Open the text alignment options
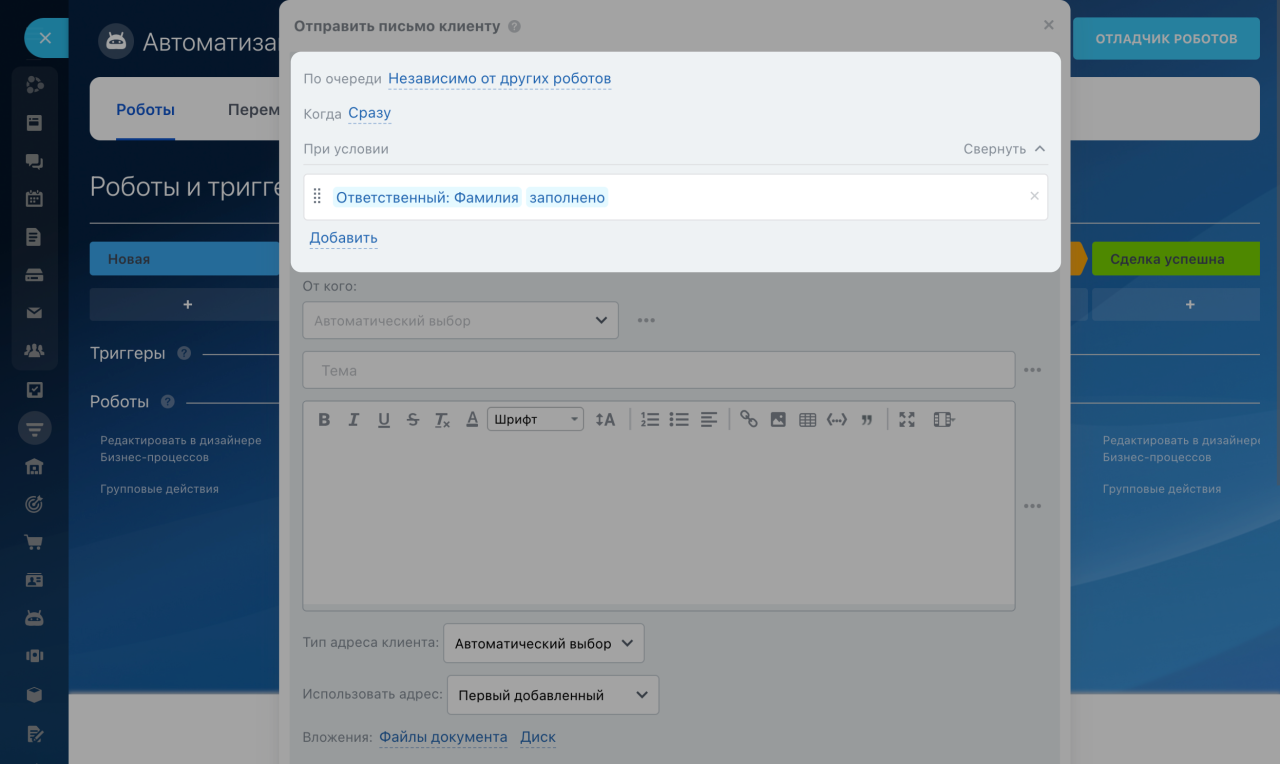This screenshot has height=764, width=1280. coord(709,420)
